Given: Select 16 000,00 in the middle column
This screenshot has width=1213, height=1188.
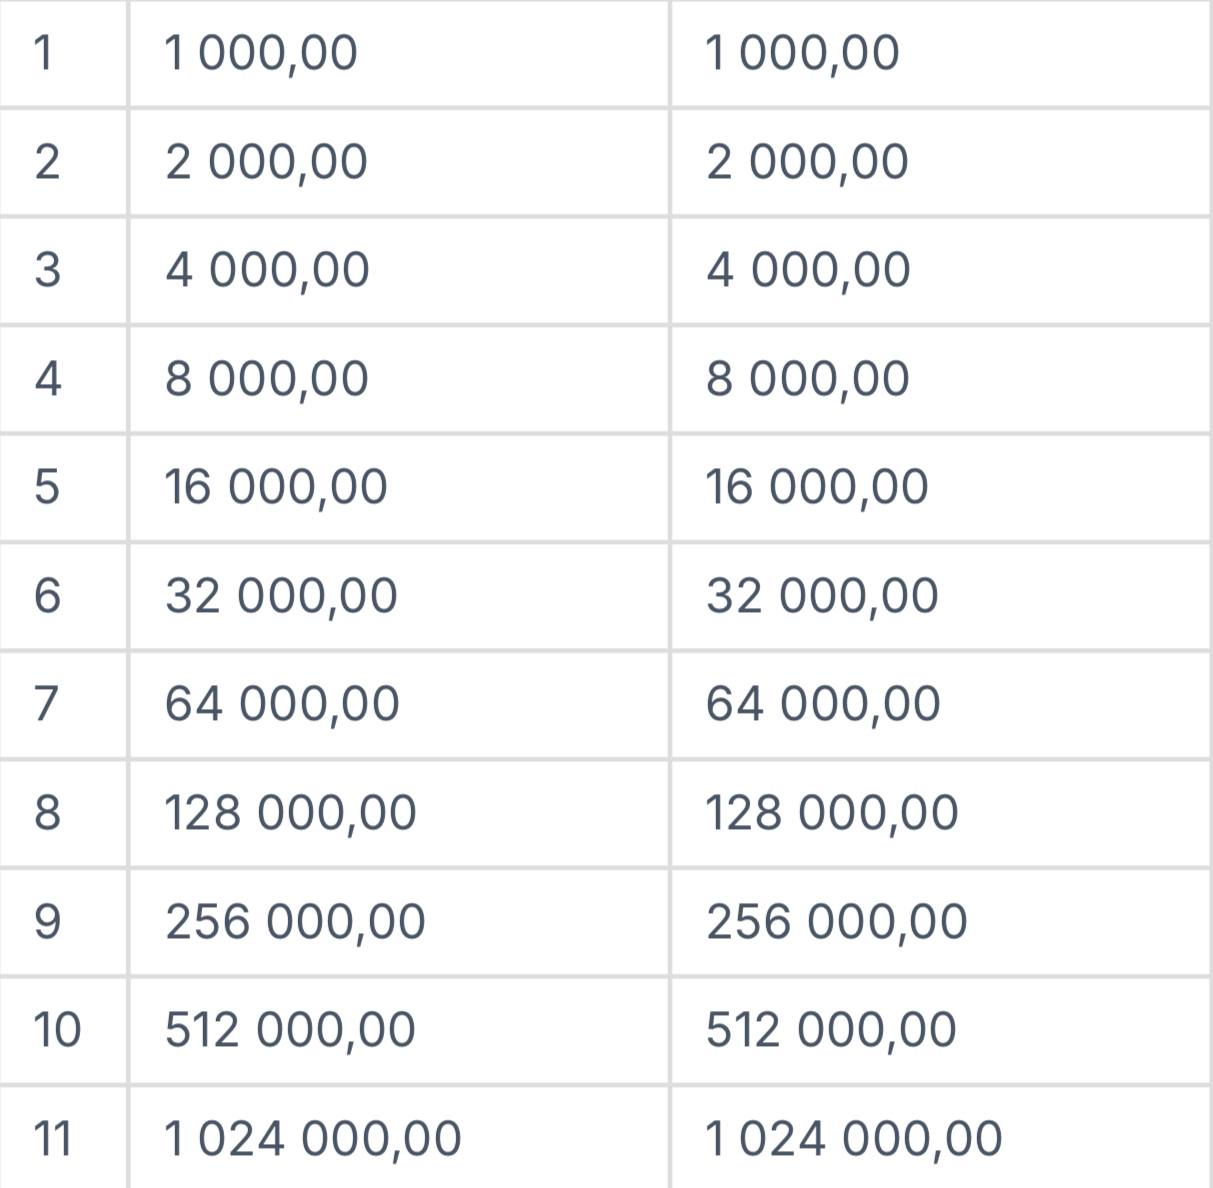Looking at the screenshot, I should (x=276, y=487).
